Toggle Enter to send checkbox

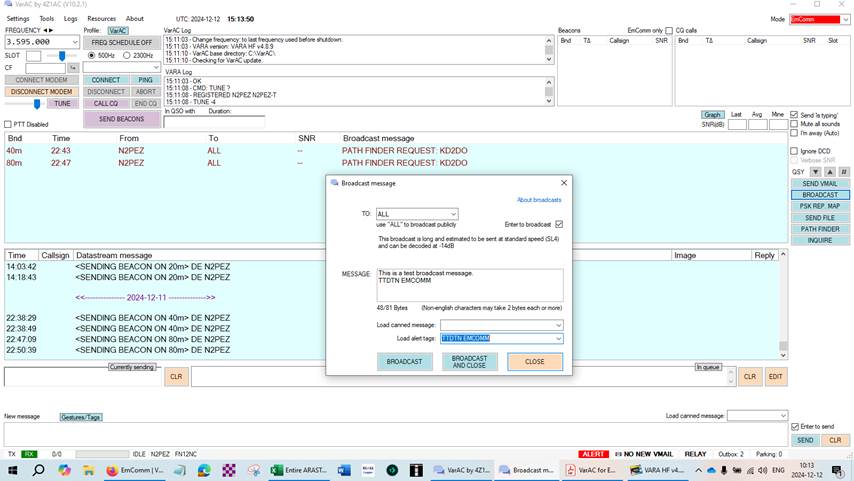click(x=795, y=427)
